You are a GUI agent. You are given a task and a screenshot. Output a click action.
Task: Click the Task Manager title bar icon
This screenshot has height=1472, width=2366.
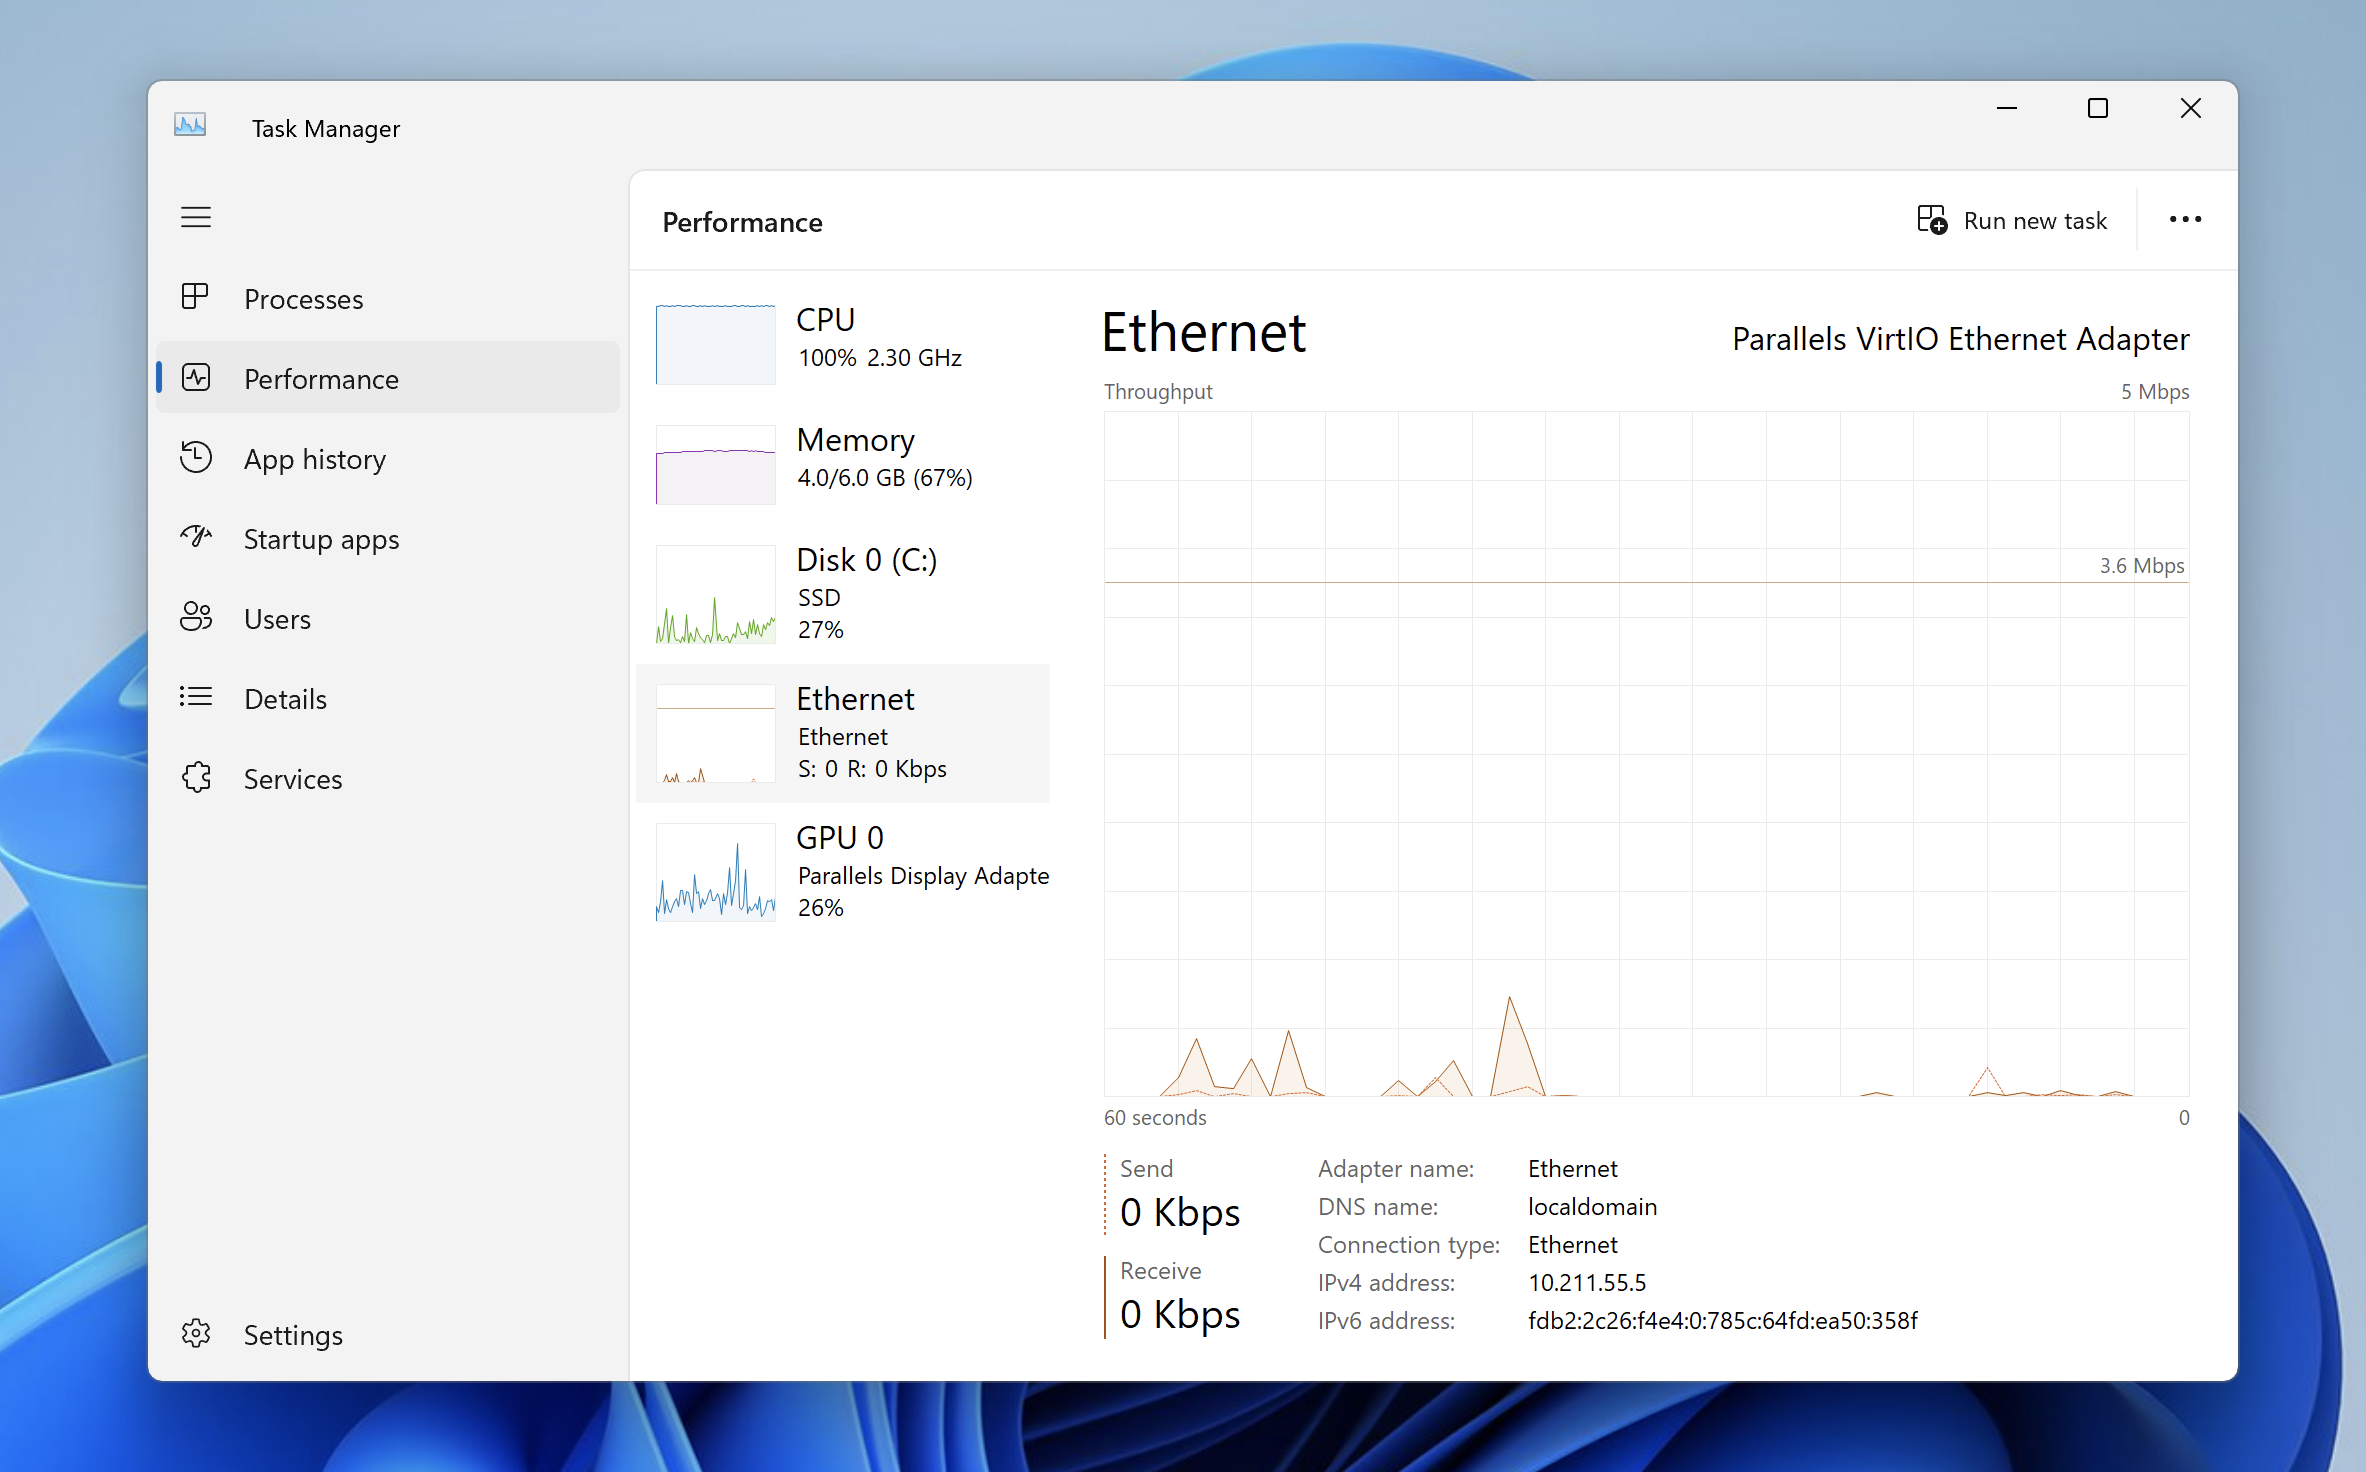tap(190, 126)
